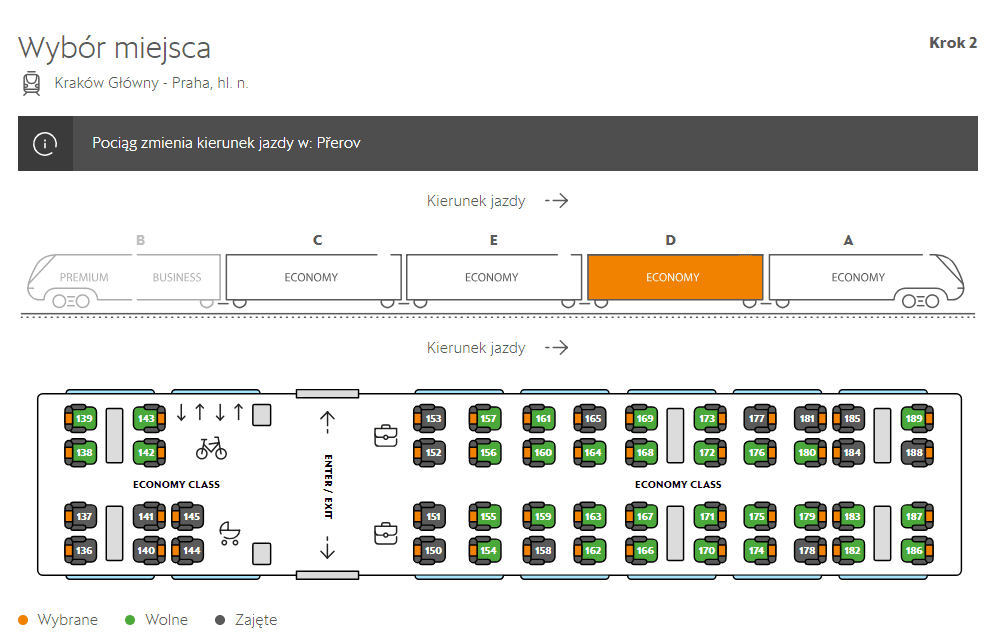This screenshot has width=992, height=634.
Task: Open selected Economy carriage D
Action: pos(675,277)
